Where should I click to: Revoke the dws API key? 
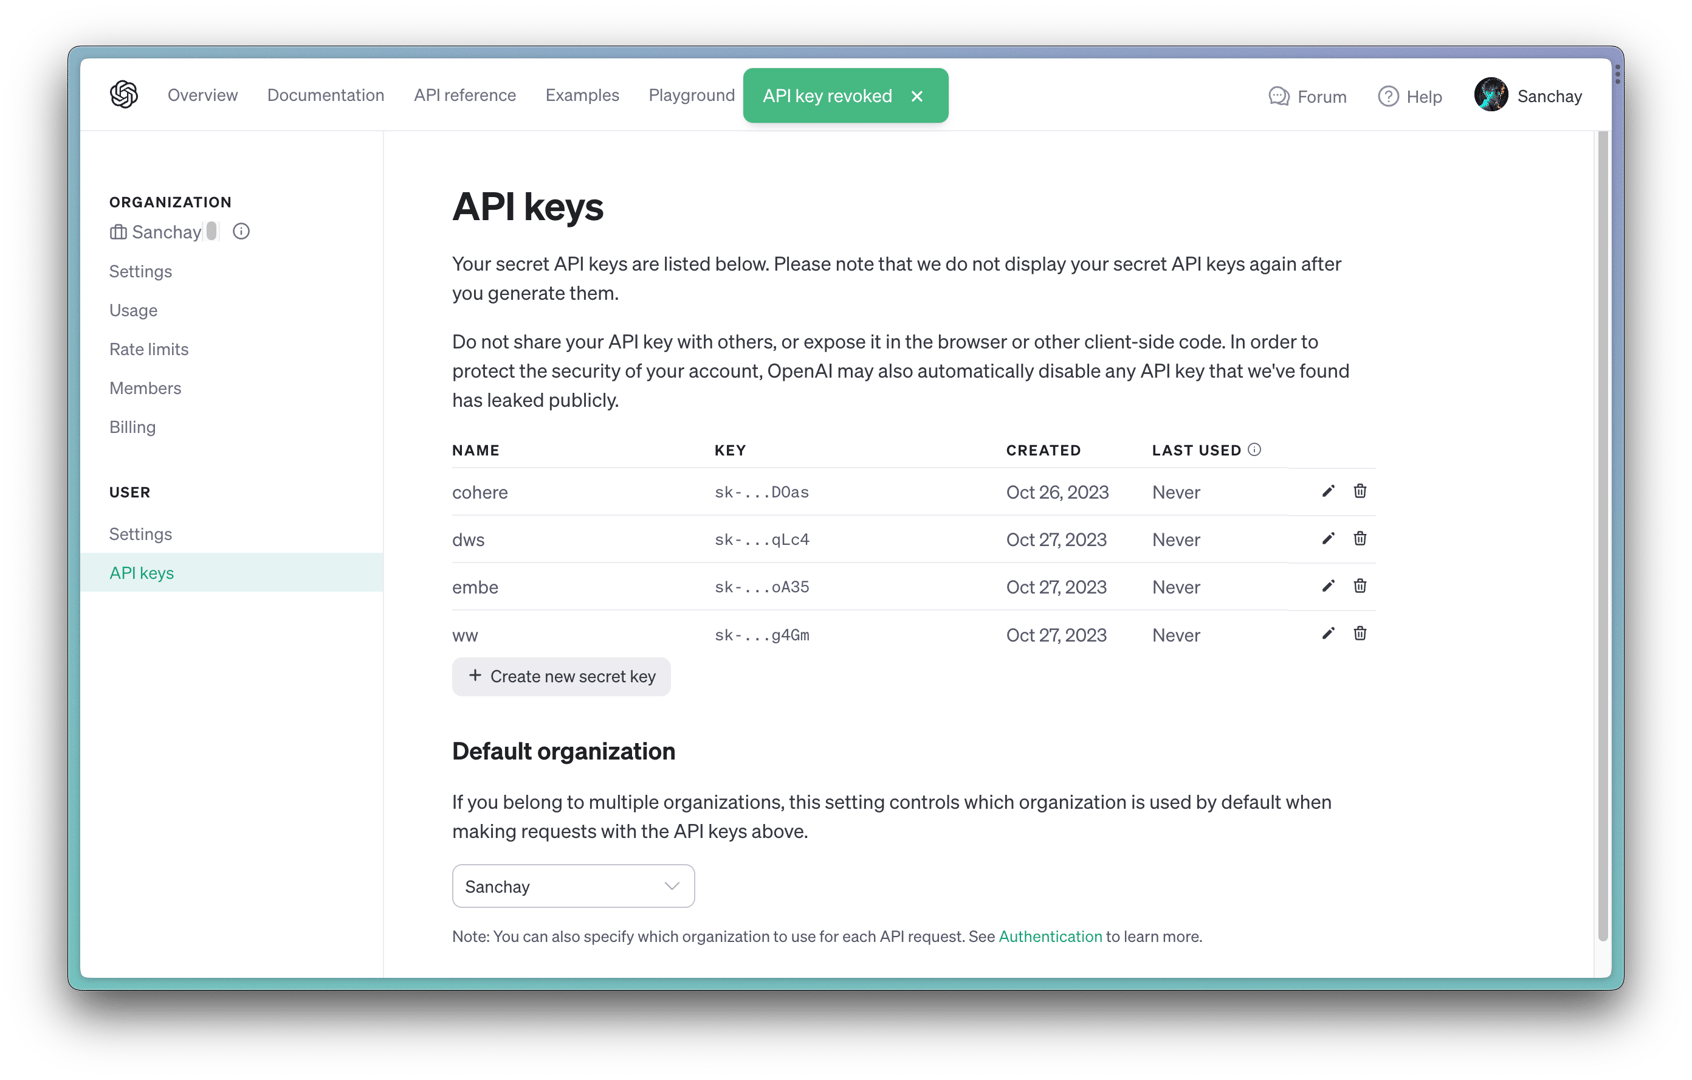click(1360, 539)
